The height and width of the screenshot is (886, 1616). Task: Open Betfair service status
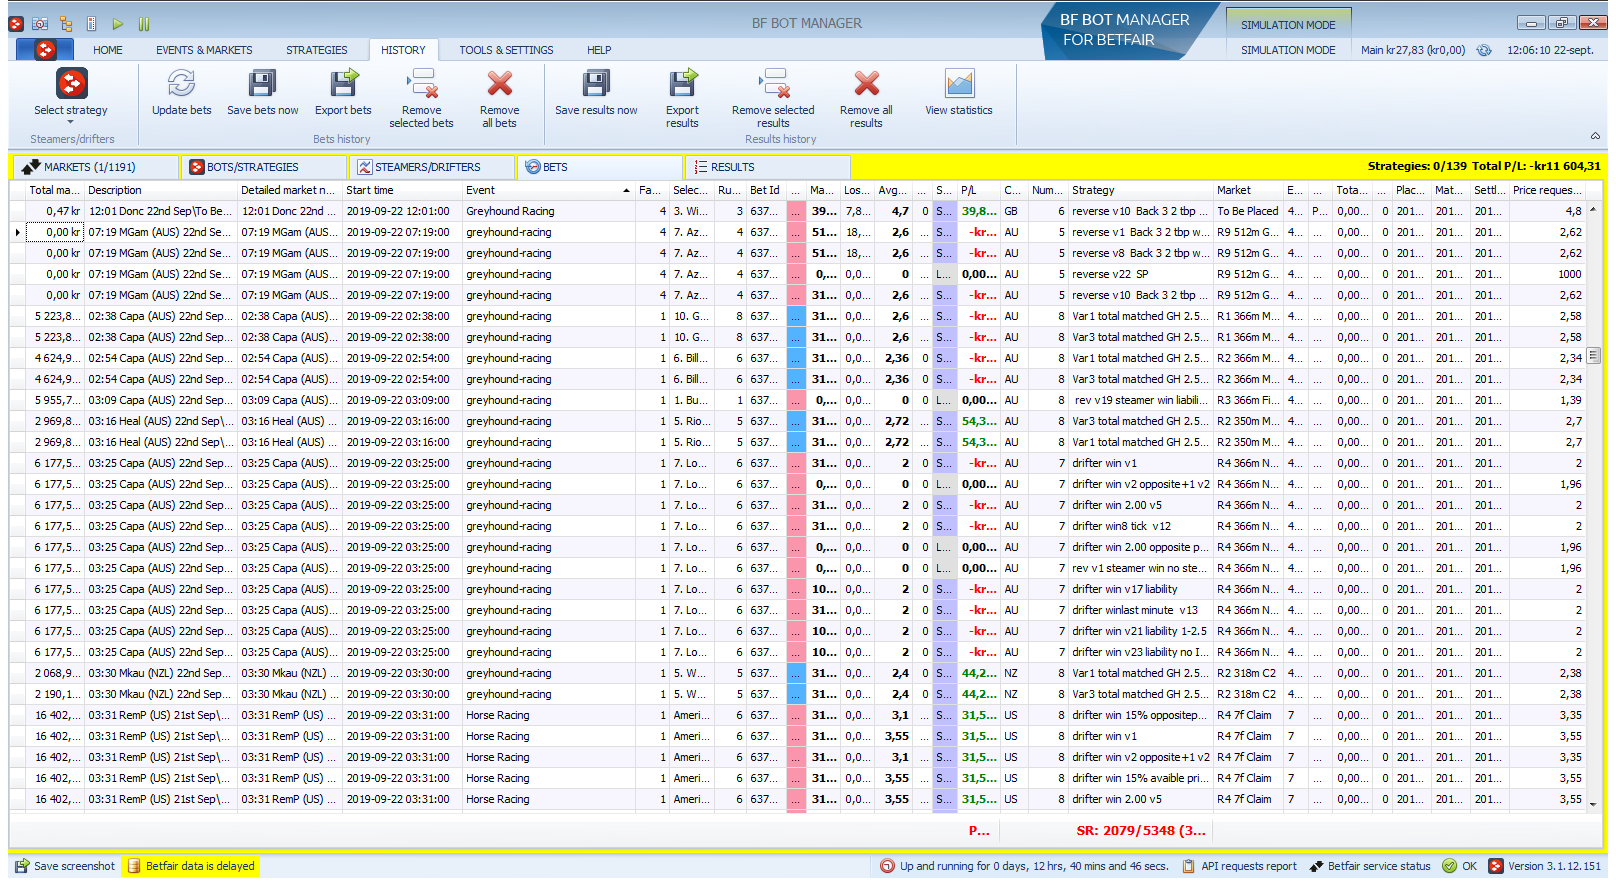click(x=1371, y=866)
